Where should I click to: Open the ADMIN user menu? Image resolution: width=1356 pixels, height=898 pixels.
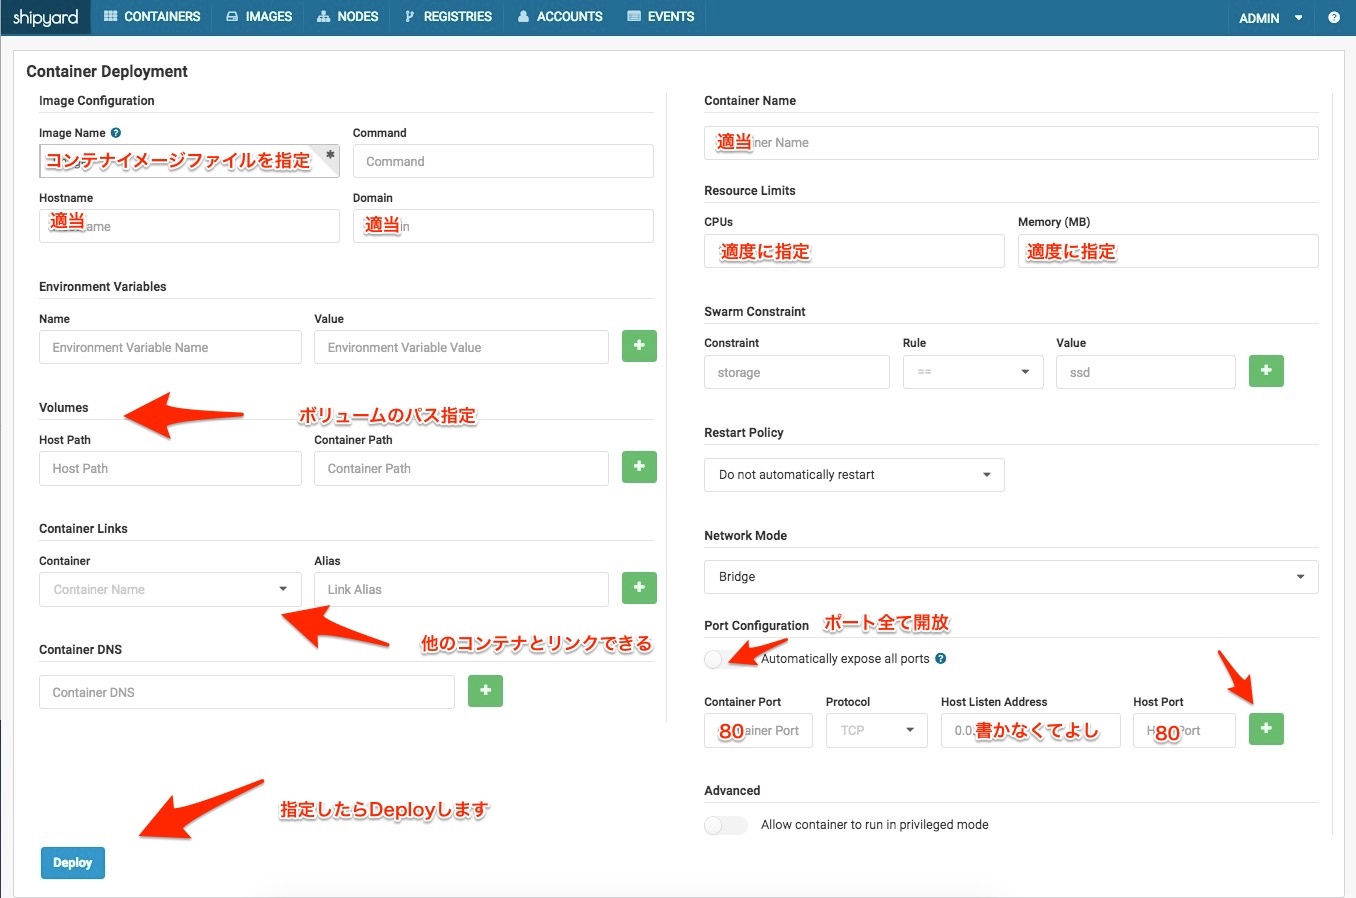point(1270,18)
